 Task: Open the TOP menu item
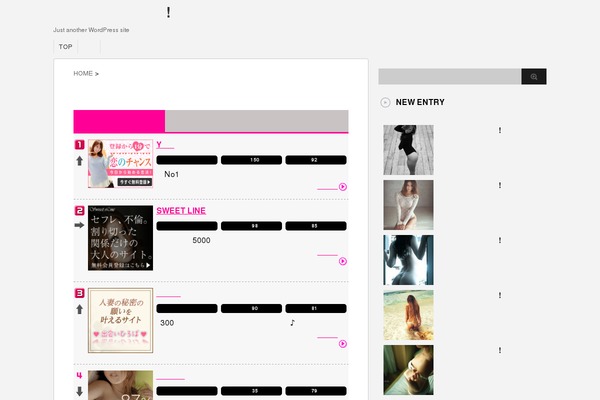(x=65, y=47)
